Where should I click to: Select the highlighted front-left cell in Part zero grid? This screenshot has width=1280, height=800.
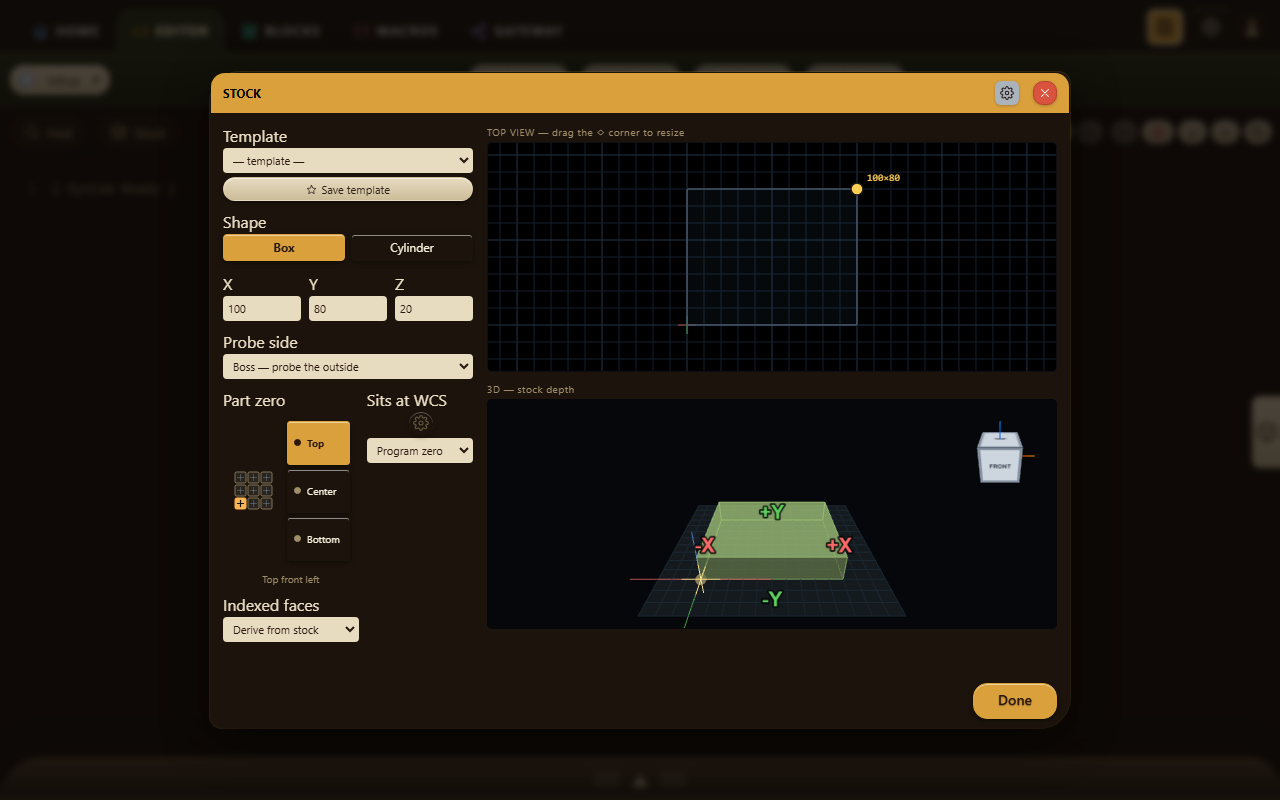(240, 503)
